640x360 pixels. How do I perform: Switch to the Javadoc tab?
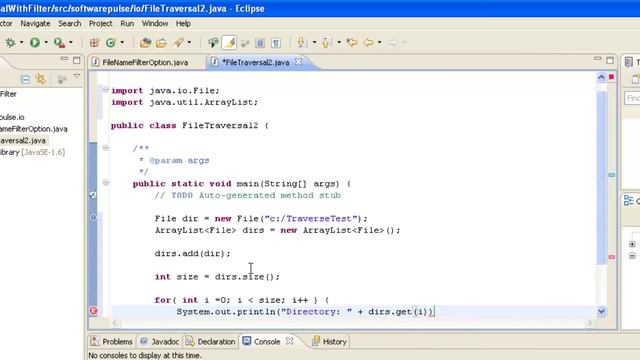tap(160, 342)
